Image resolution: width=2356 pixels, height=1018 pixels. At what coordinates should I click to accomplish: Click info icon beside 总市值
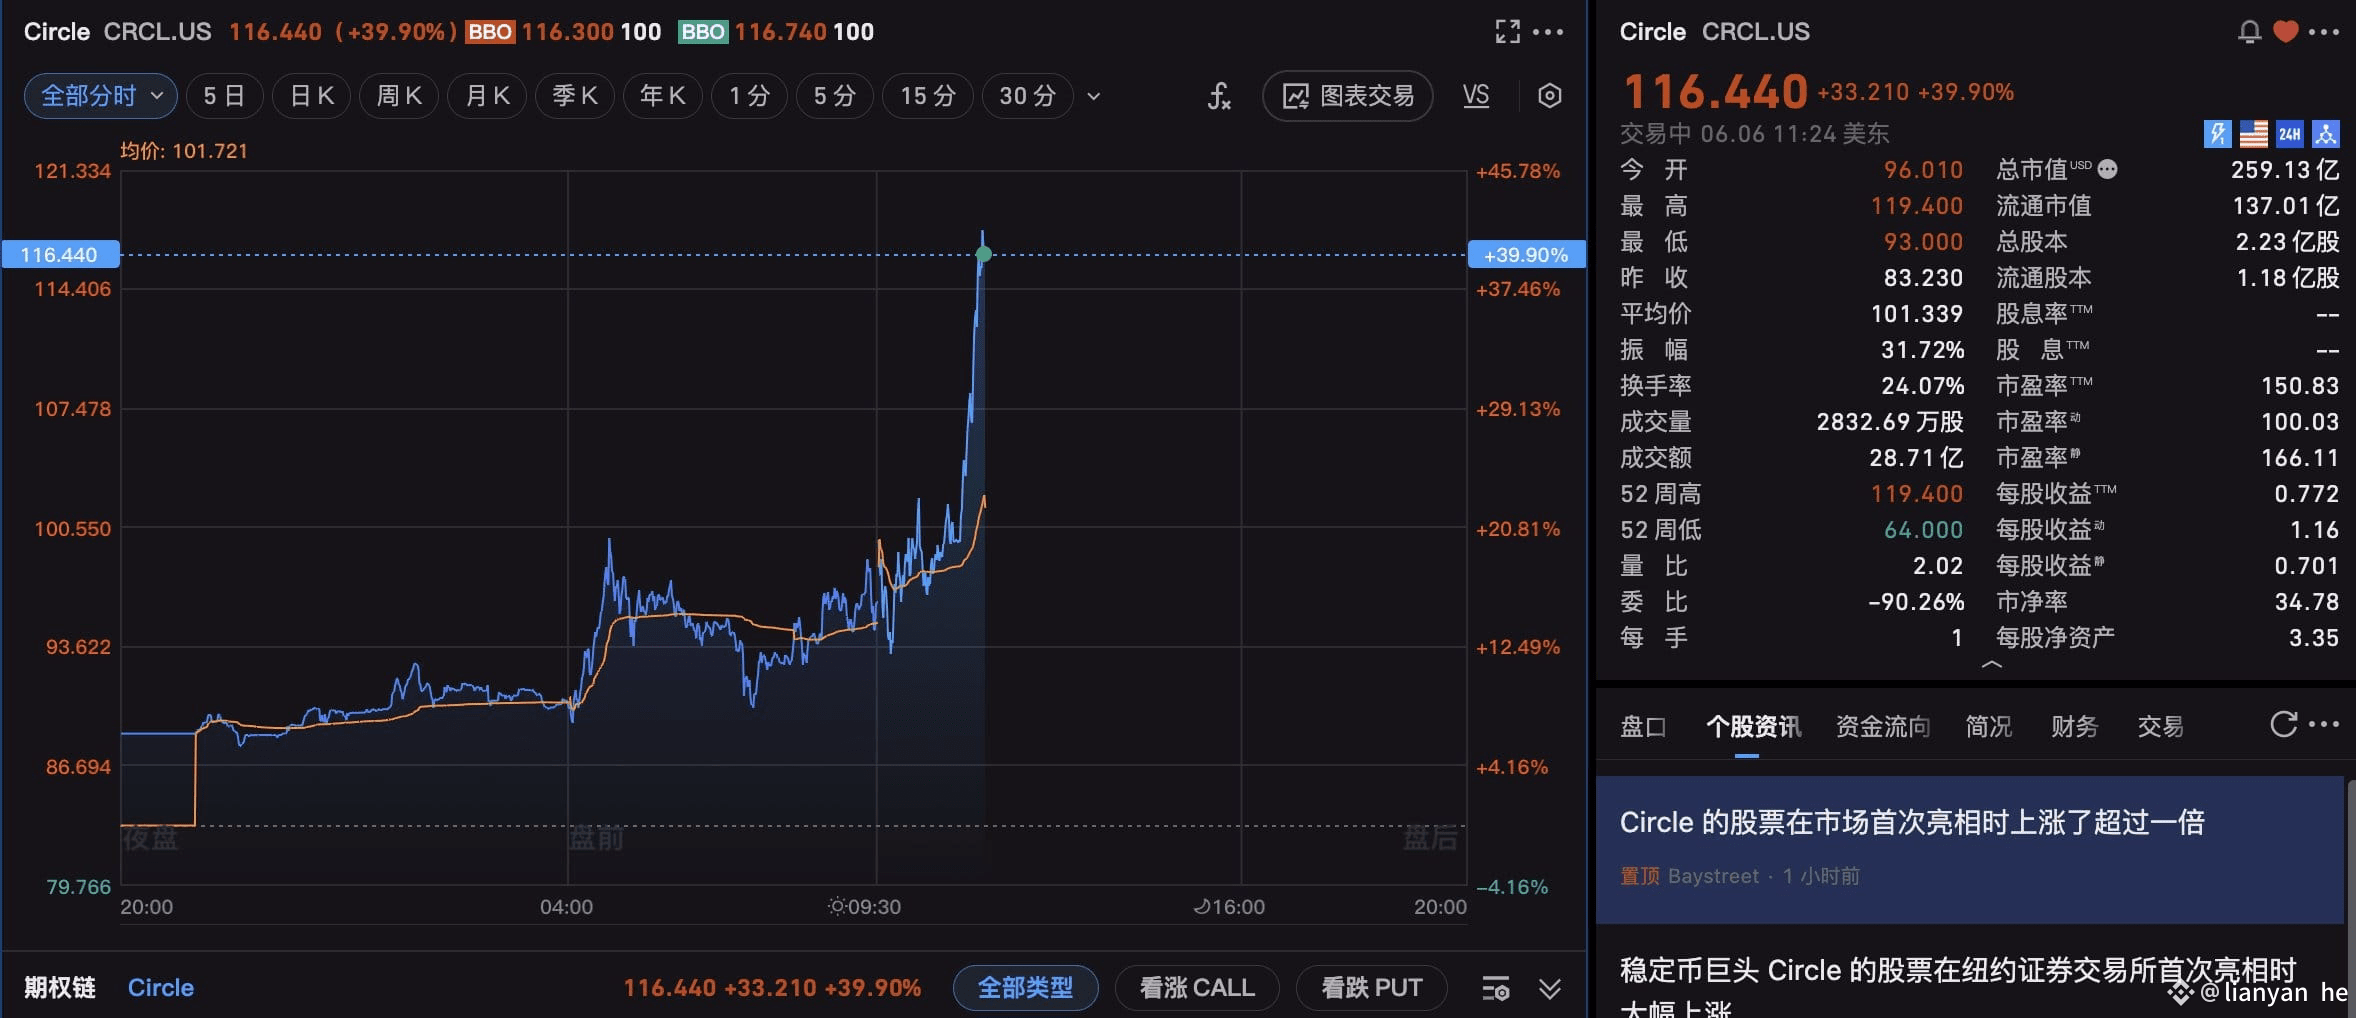(x=2107, y=169)
